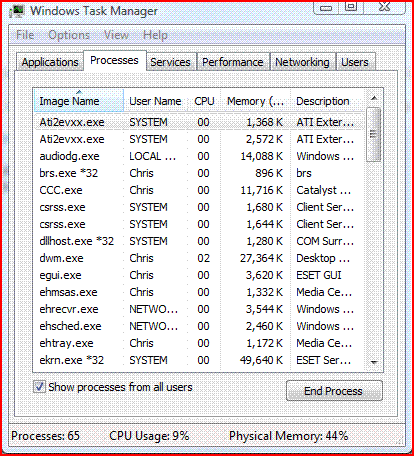
Task: Select the Ati2evxx.exe row using 2,572 K
Action: tap(199, 139)
